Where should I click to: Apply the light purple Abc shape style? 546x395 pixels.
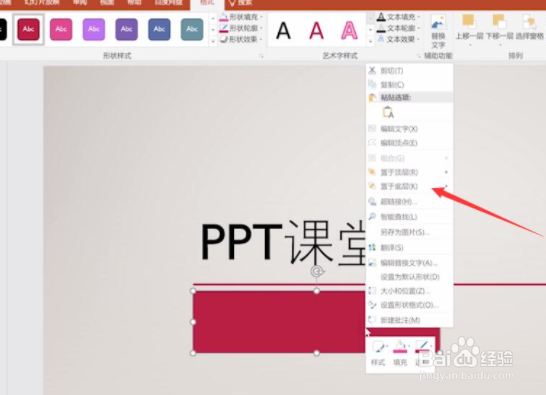point(94,29)
